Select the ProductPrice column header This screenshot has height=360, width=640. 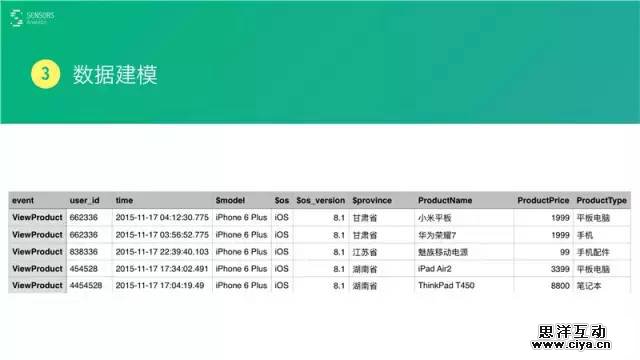543,200
